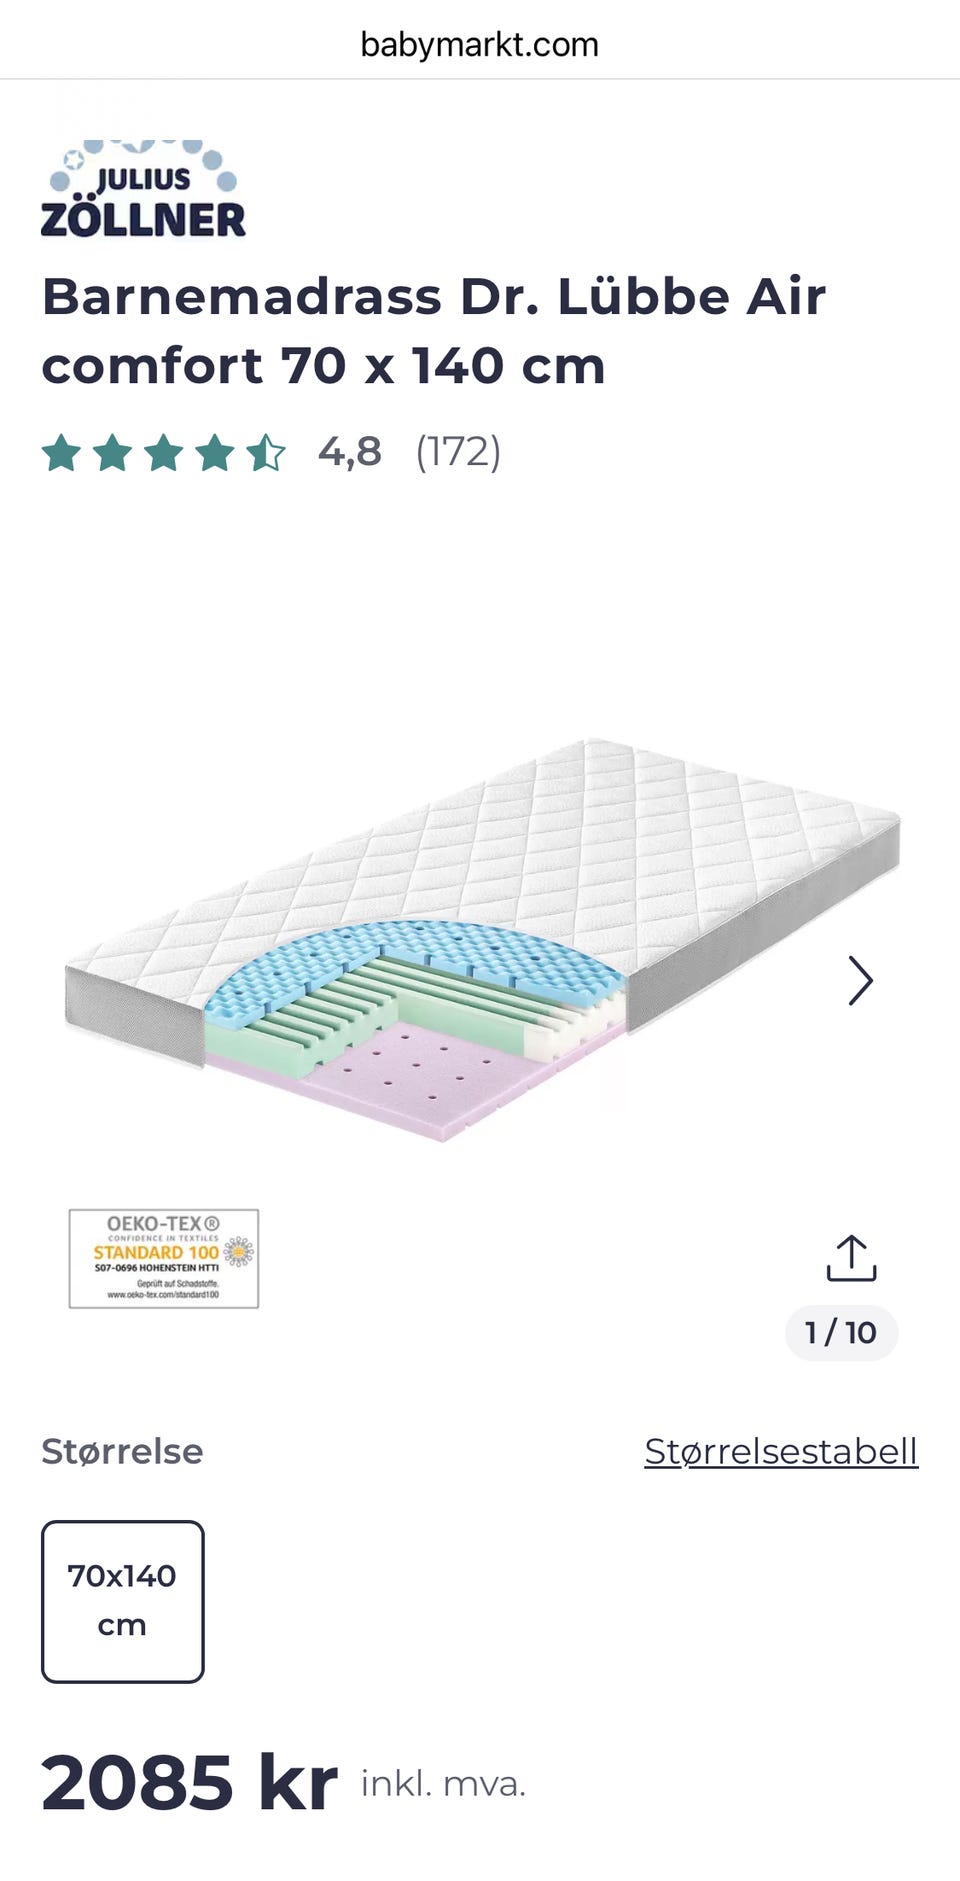Image resolution: width=960 pixels, height=1881 pixels.
Task: Tap the Julius Zöllner brand logo
Action: pos(143,189)
